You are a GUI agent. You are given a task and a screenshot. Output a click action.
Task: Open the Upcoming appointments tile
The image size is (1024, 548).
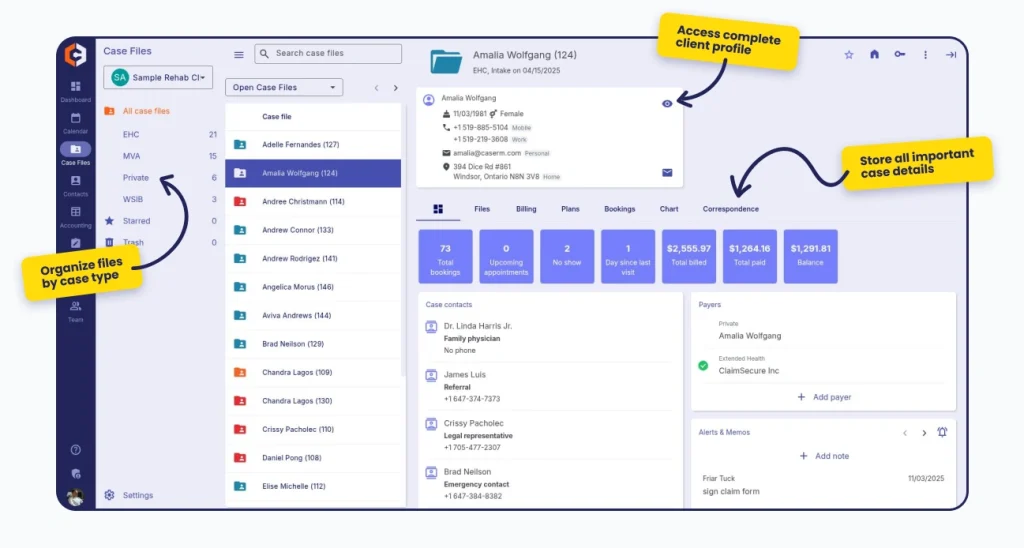pos(506,256)
